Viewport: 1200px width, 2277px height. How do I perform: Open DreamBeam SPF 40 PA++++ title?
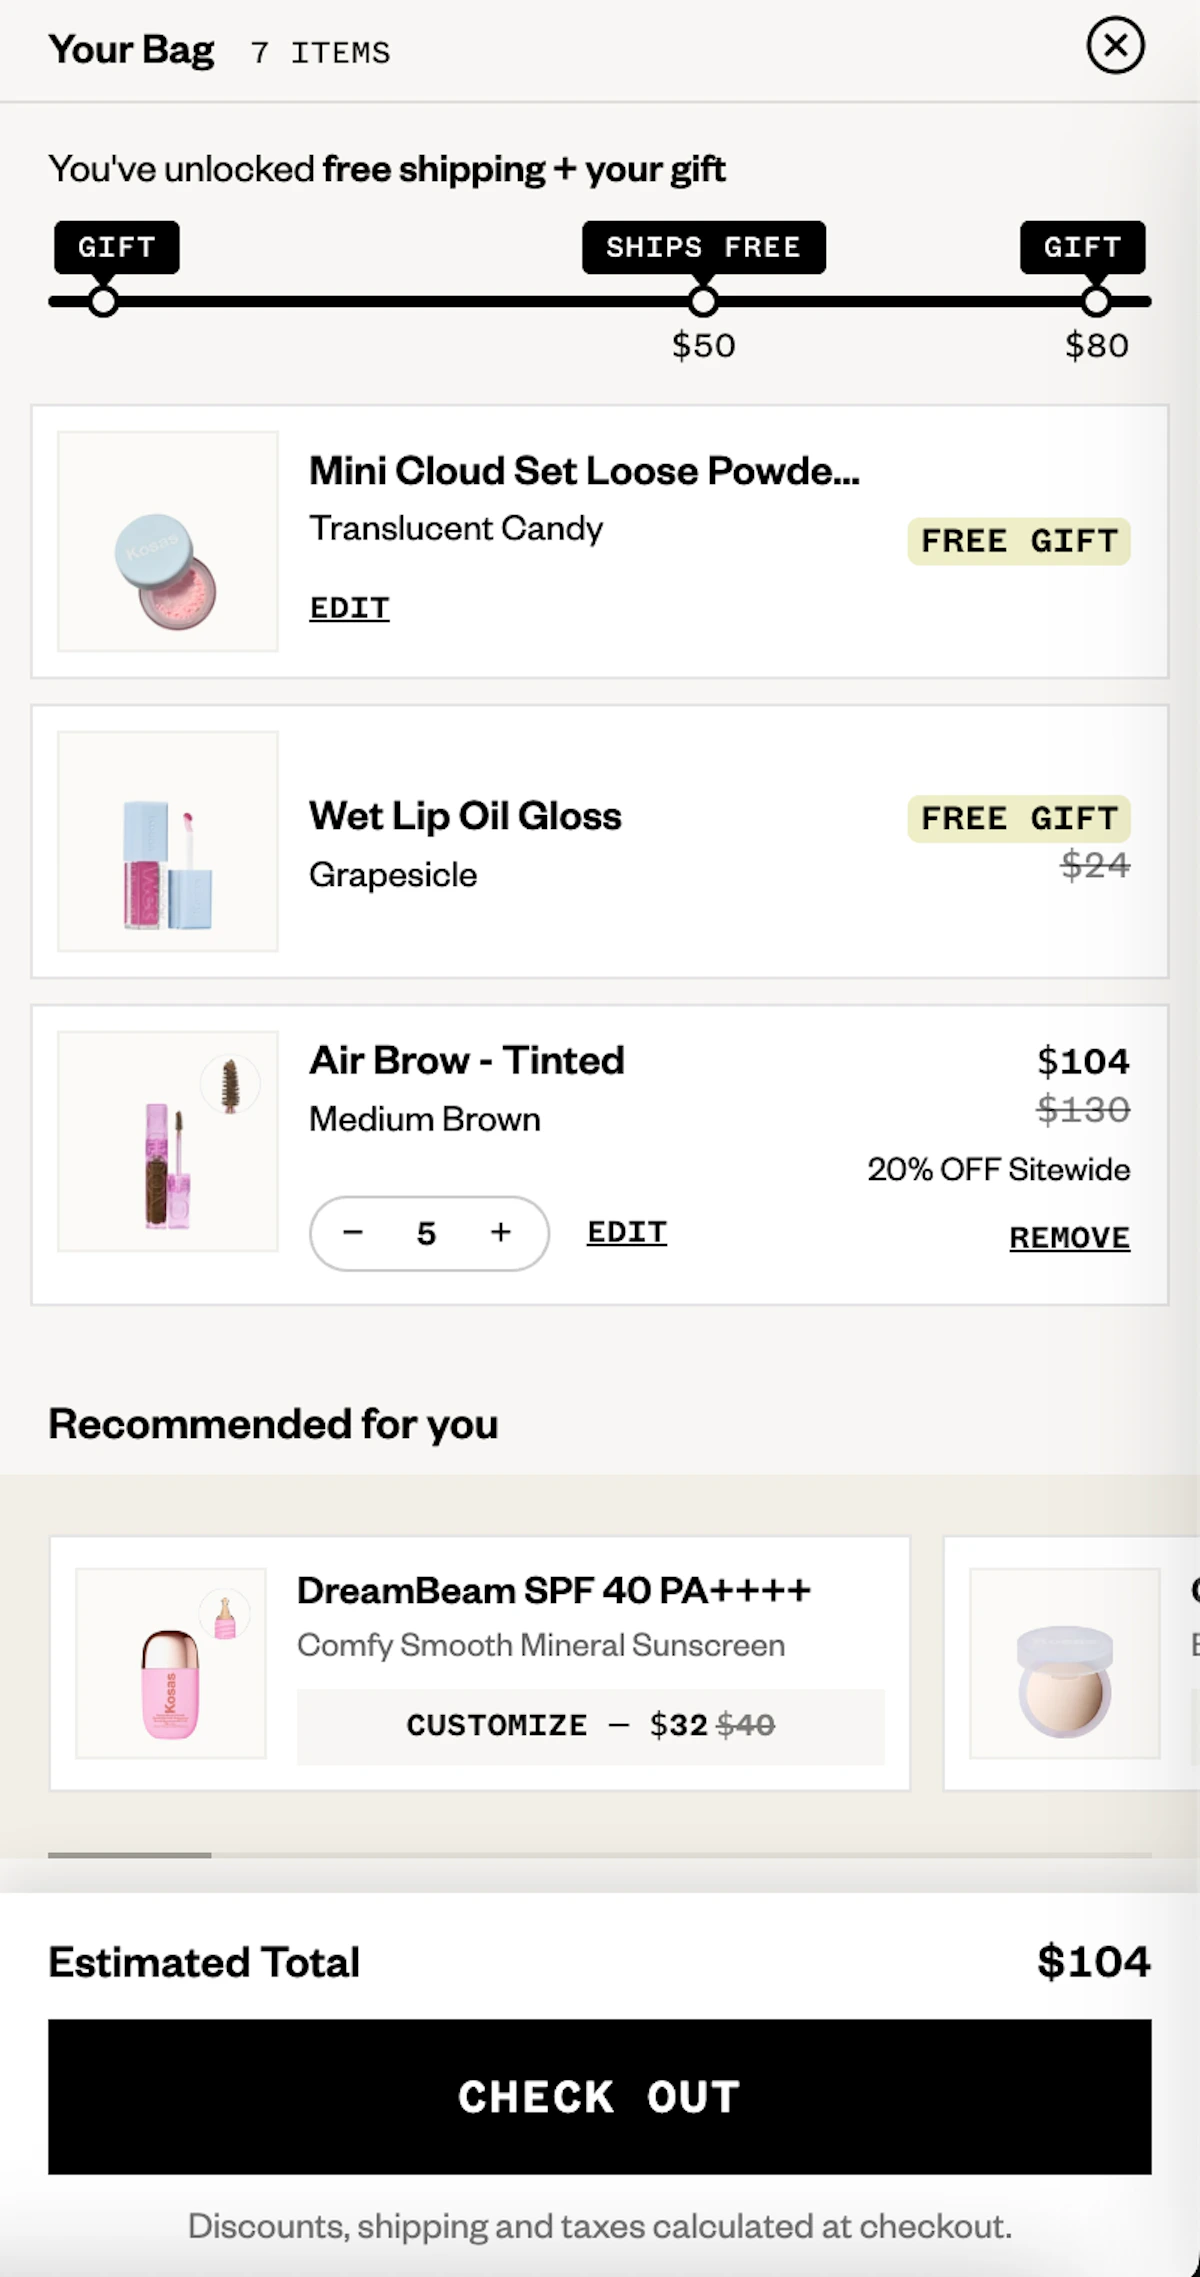click(553, 1590)
